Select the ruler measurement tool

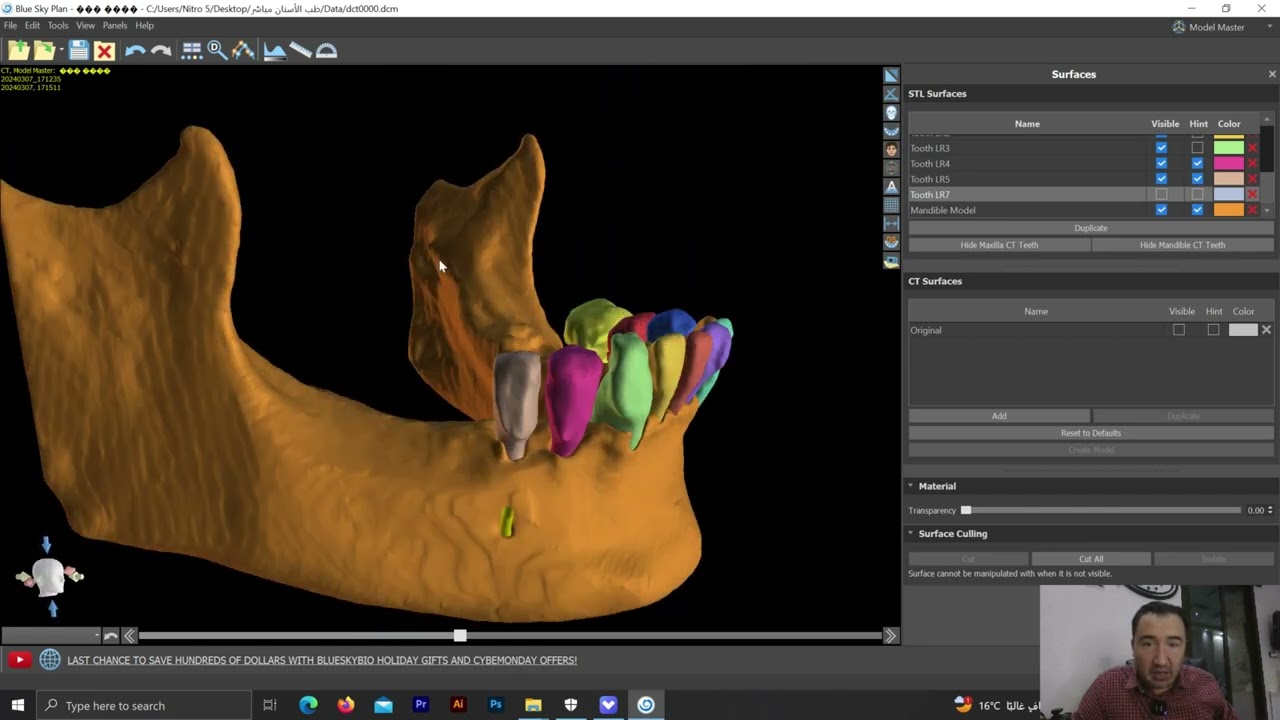click(300, 50)
